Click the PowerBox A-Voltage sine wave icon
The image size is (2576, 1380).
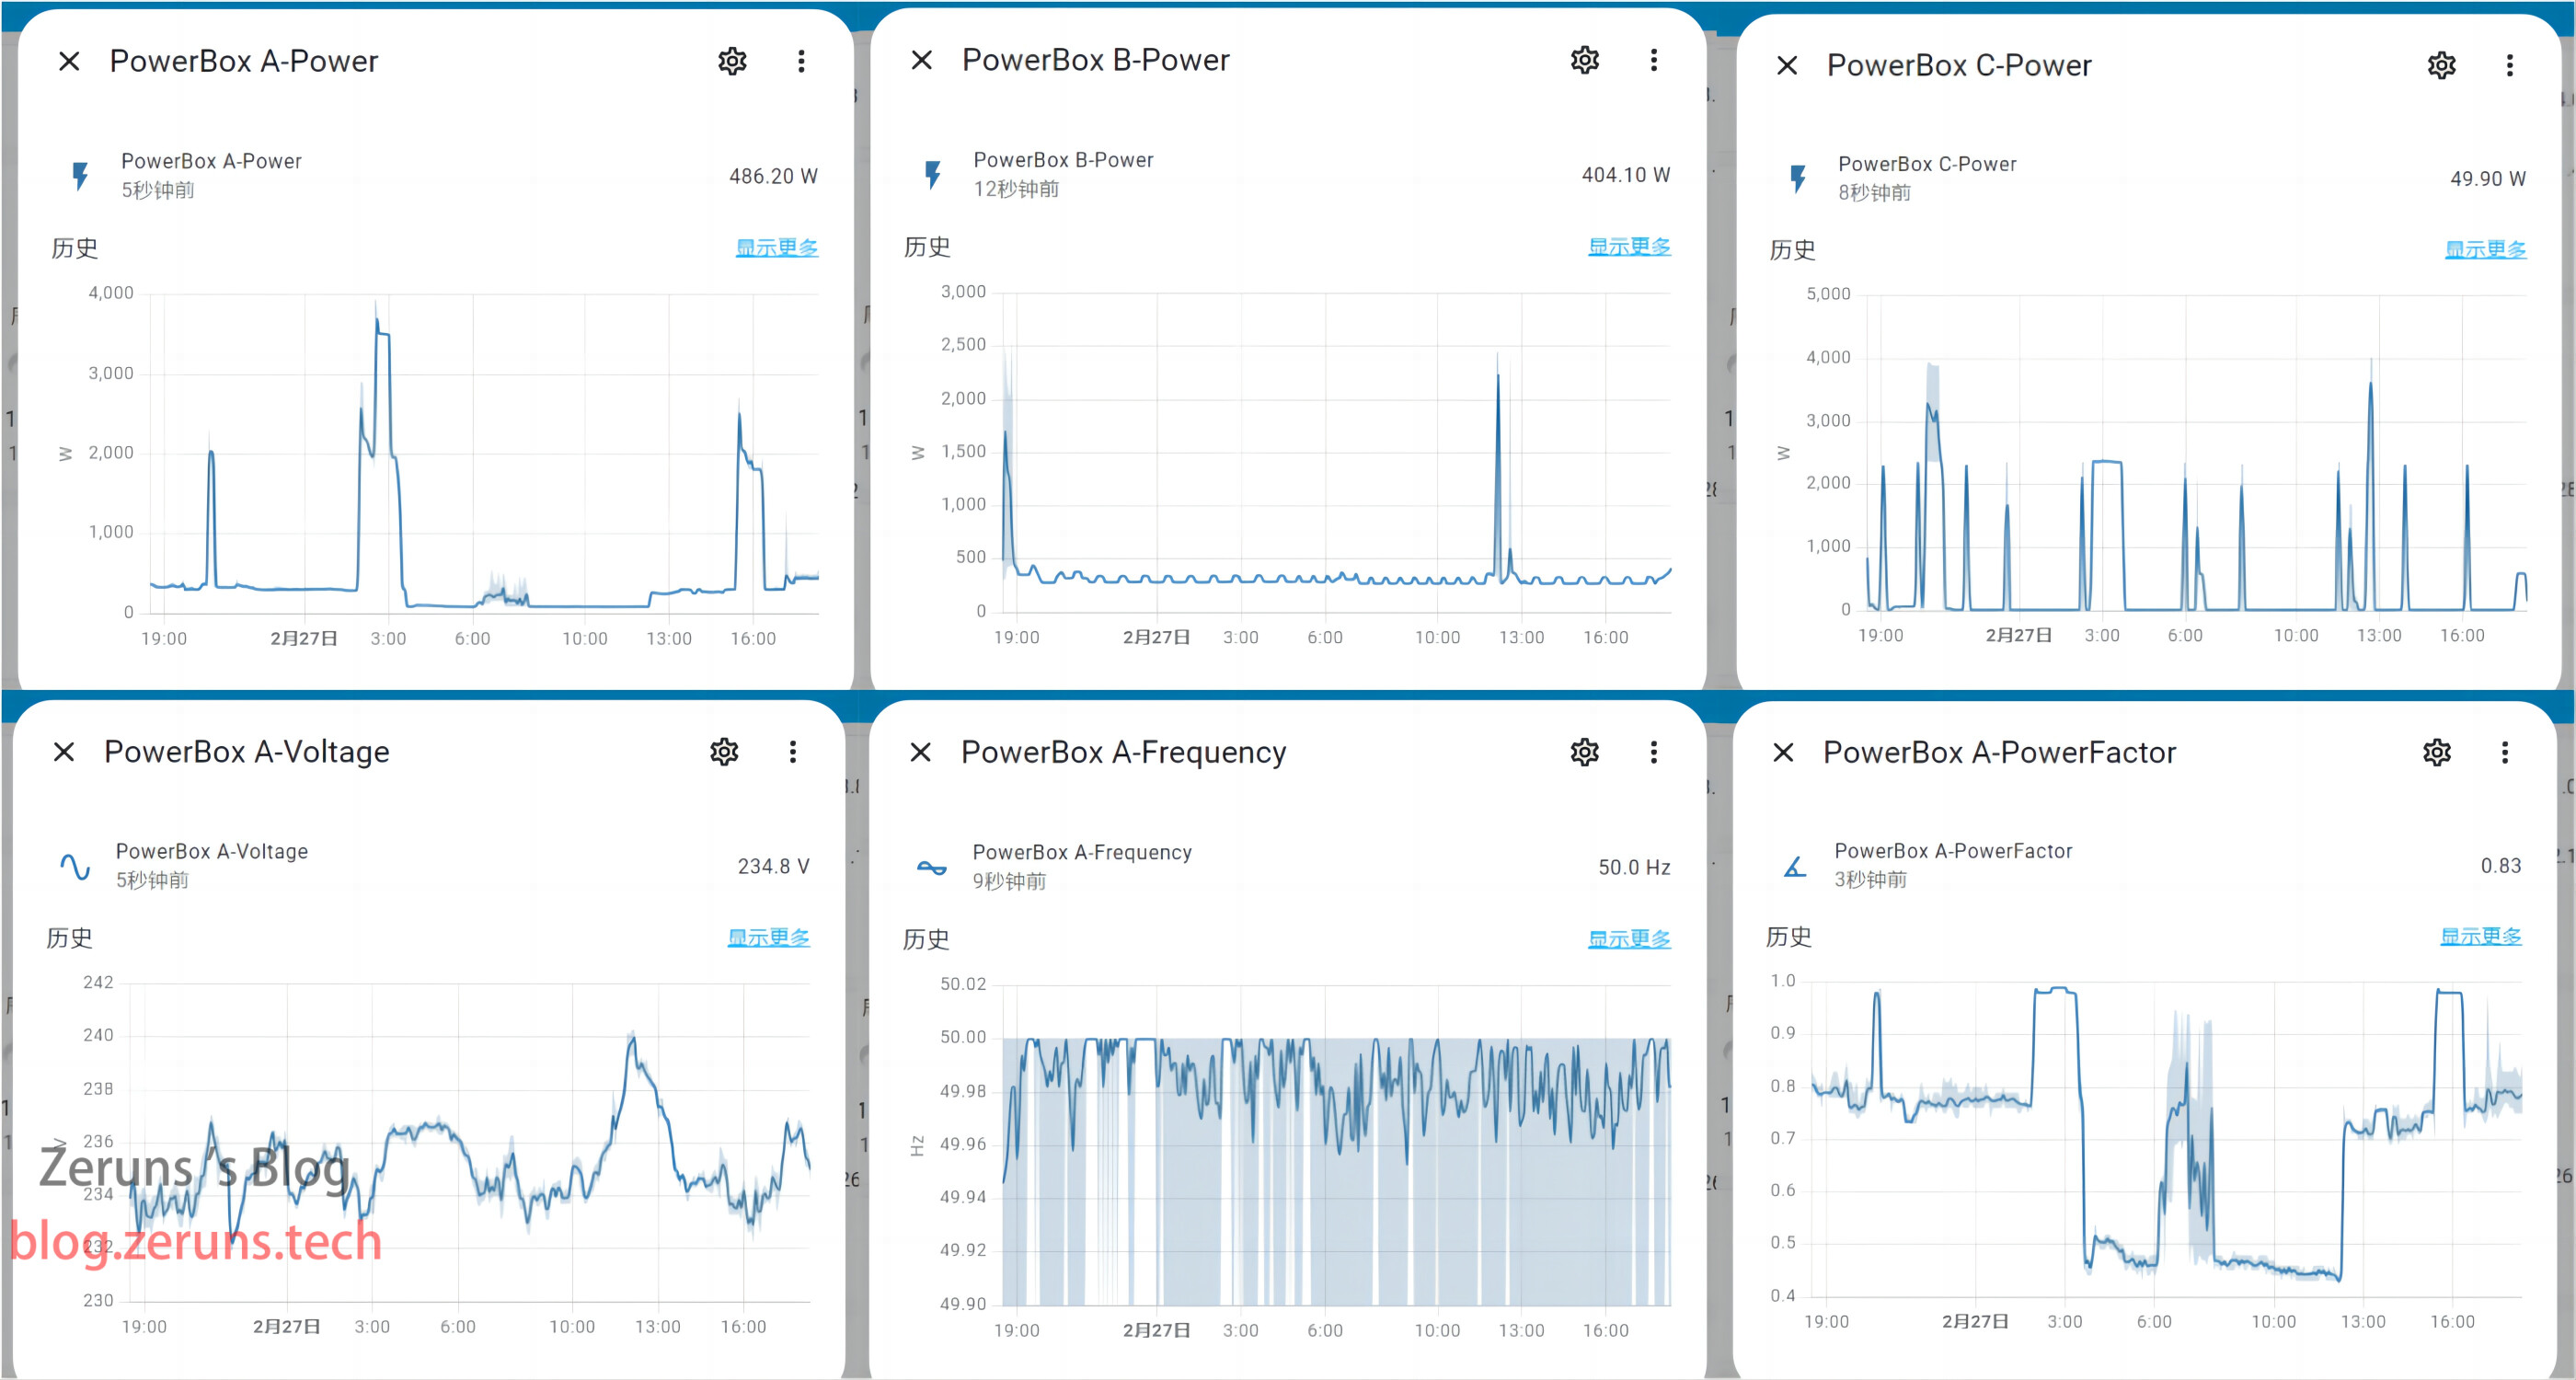coord(75,866)
